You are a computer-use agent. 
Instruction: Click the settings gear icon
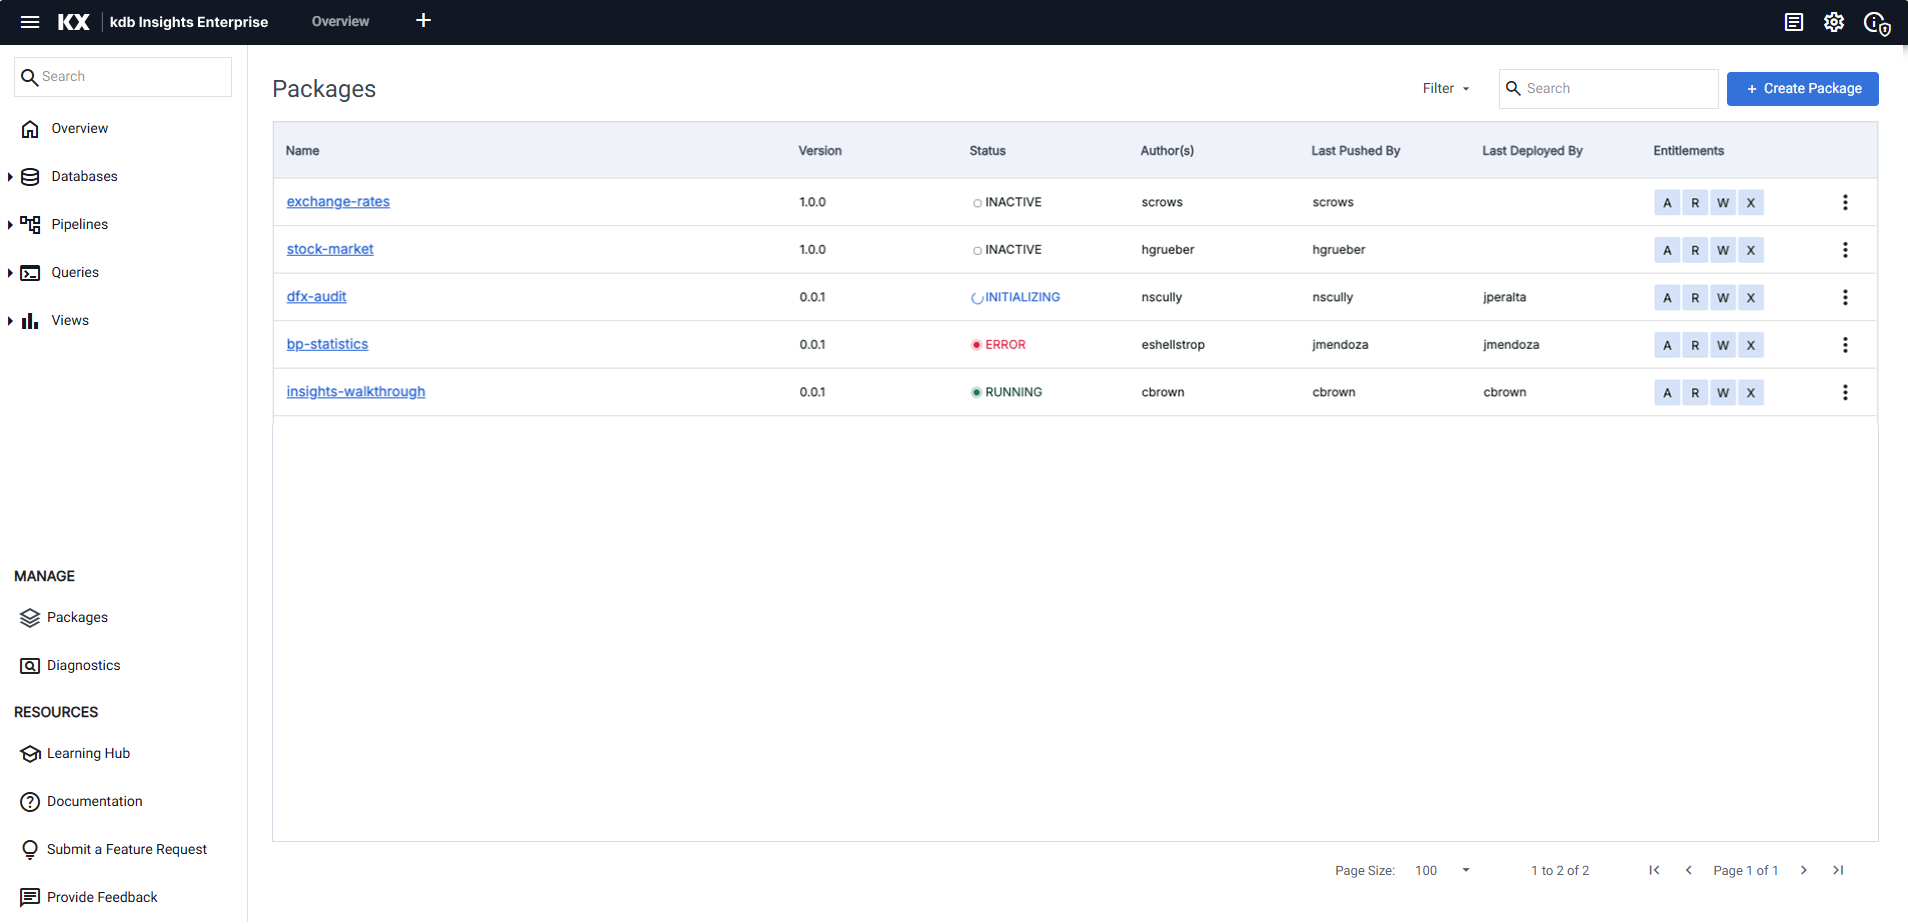coord(1833,22)
